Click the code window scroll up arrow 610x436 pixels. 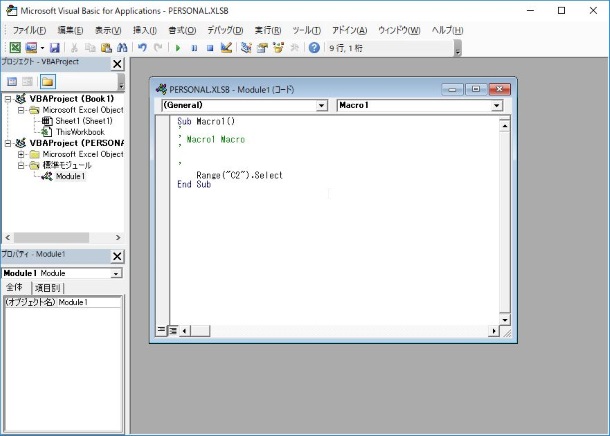[505, 126]
